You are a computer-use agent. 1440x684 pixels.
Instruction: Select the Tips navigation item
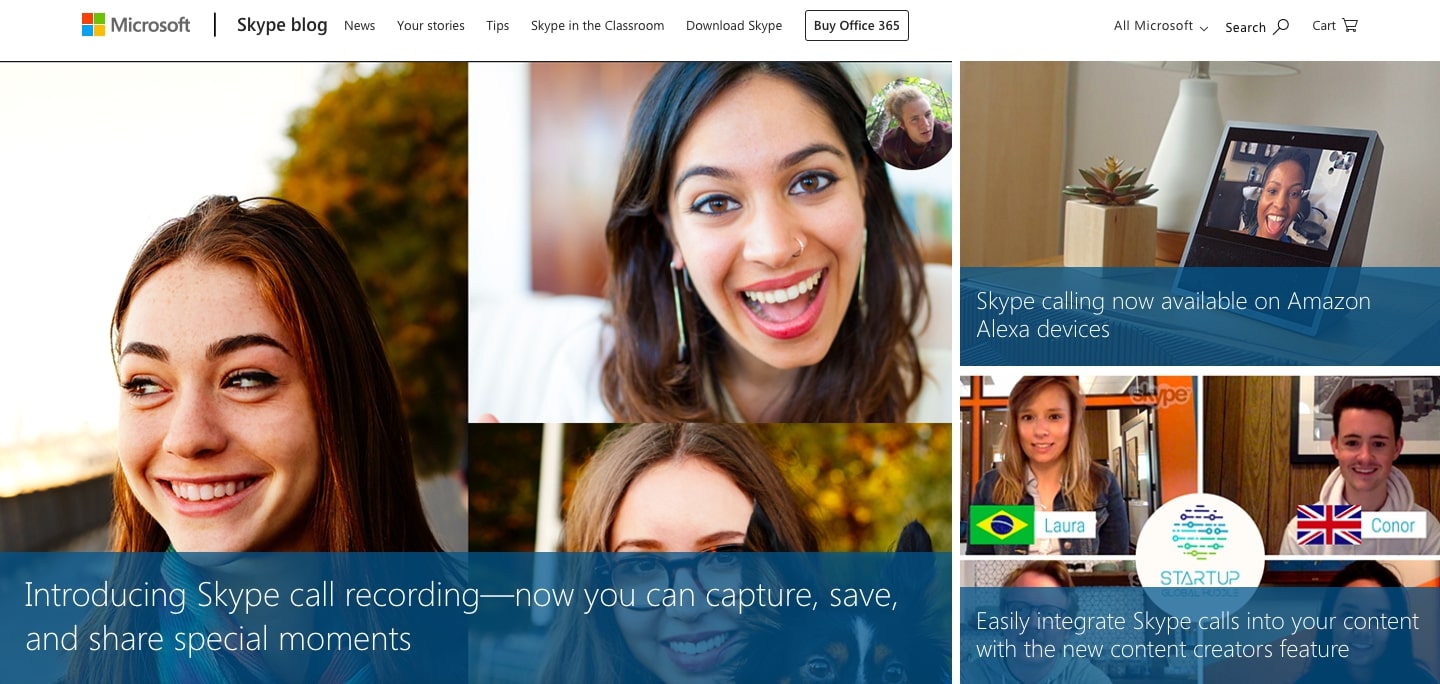tap(498, 26)
